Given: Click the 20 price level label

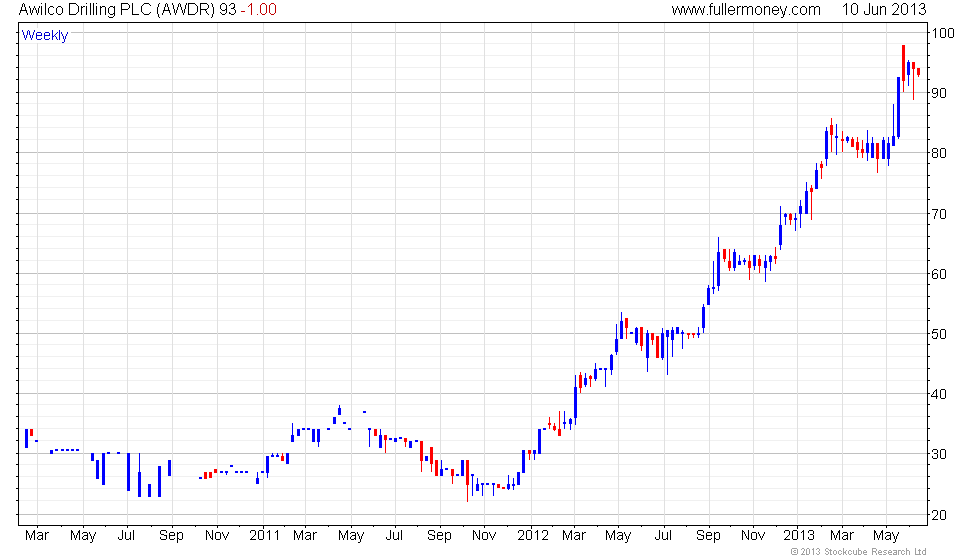Looking at the screenshot, I should click(939, 516).
